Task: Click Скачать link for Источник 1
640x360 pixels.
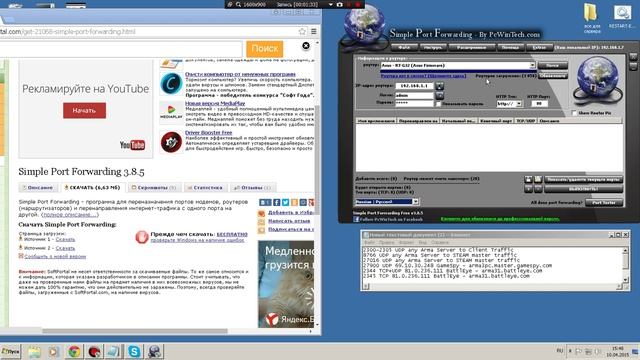Action: pyautogui.click(x=65, y=240)
